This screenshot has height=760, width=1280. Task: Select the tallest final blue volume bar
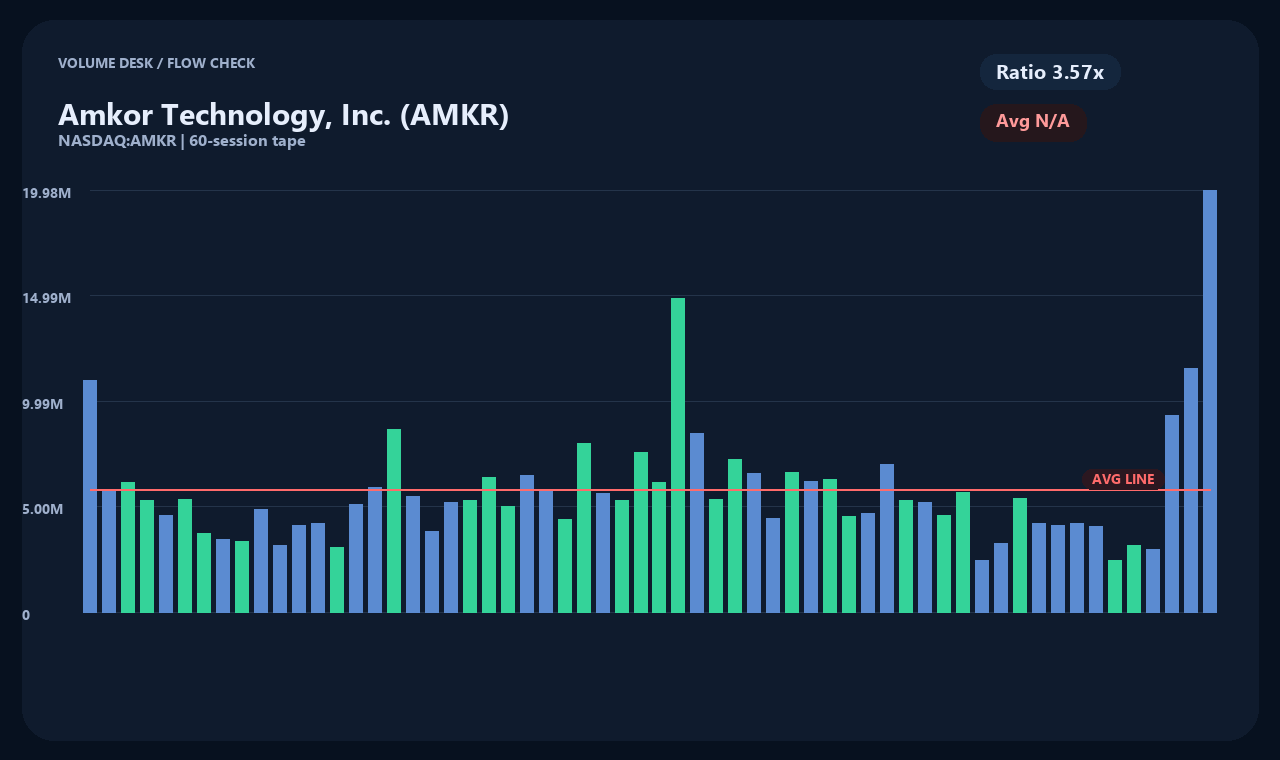(x=1210, y=401)
